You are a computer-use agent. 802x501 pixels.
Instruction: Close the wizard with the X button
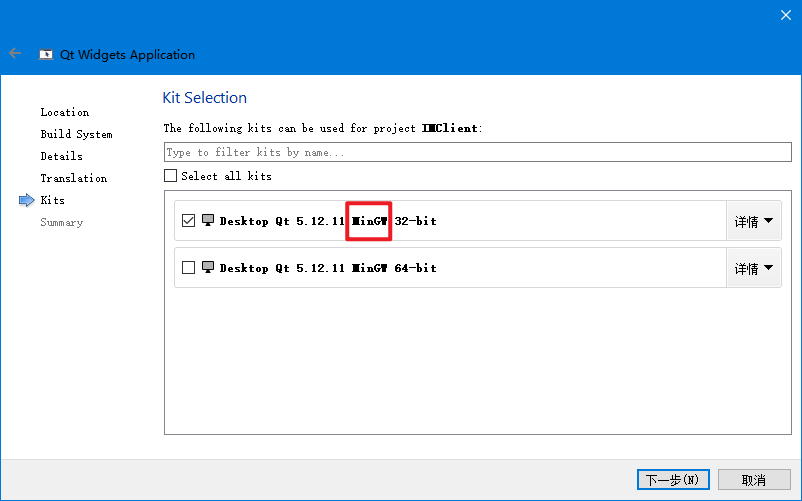tap(786, 15)
